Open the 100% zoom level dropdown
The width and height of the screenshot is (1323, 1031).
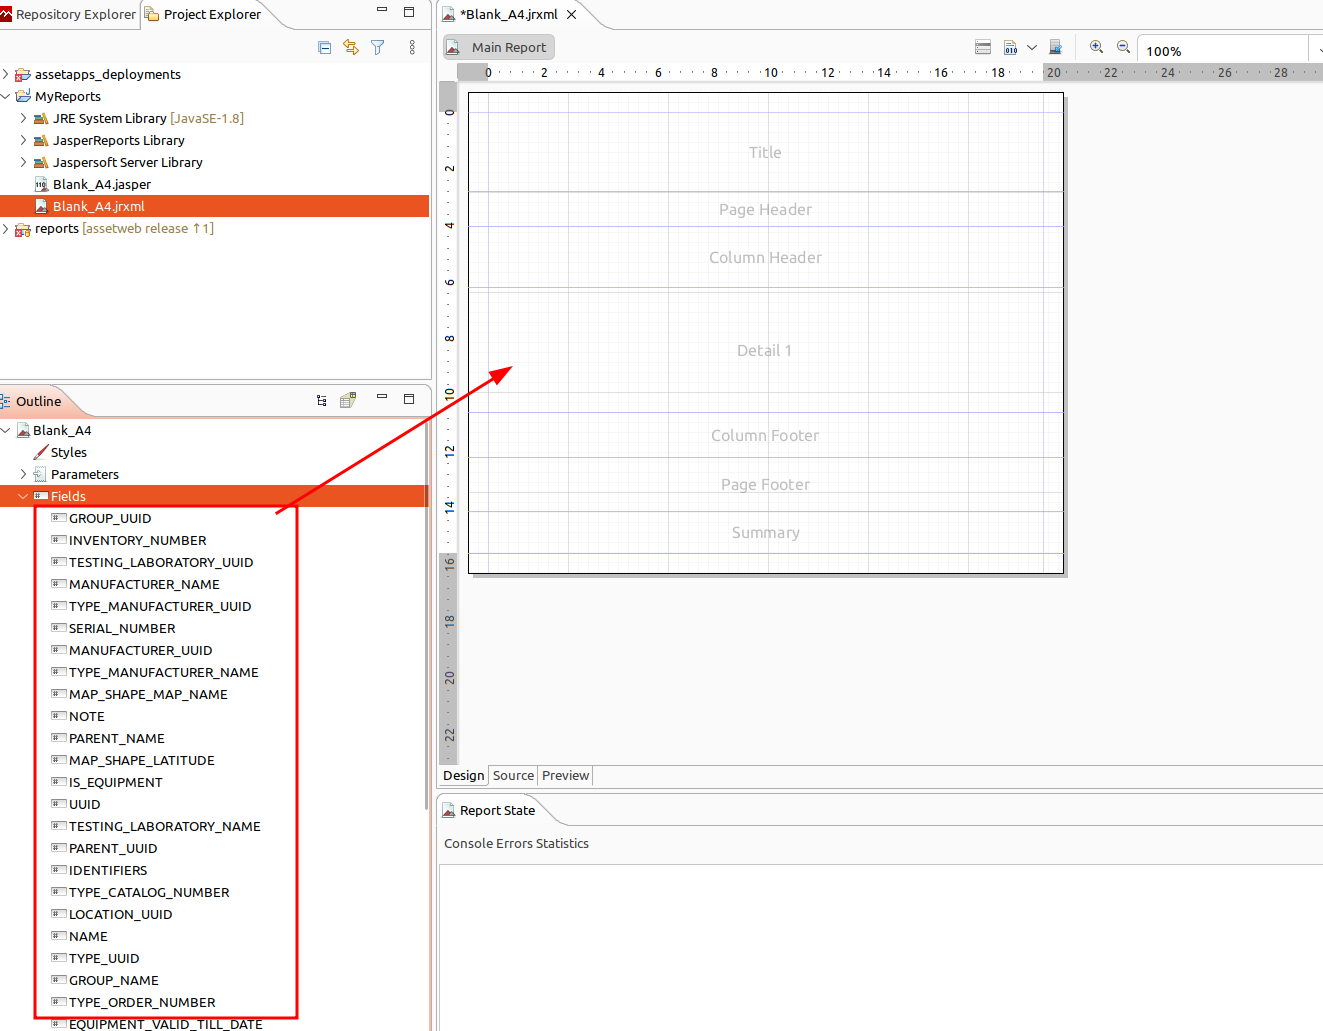(1316, 50)
